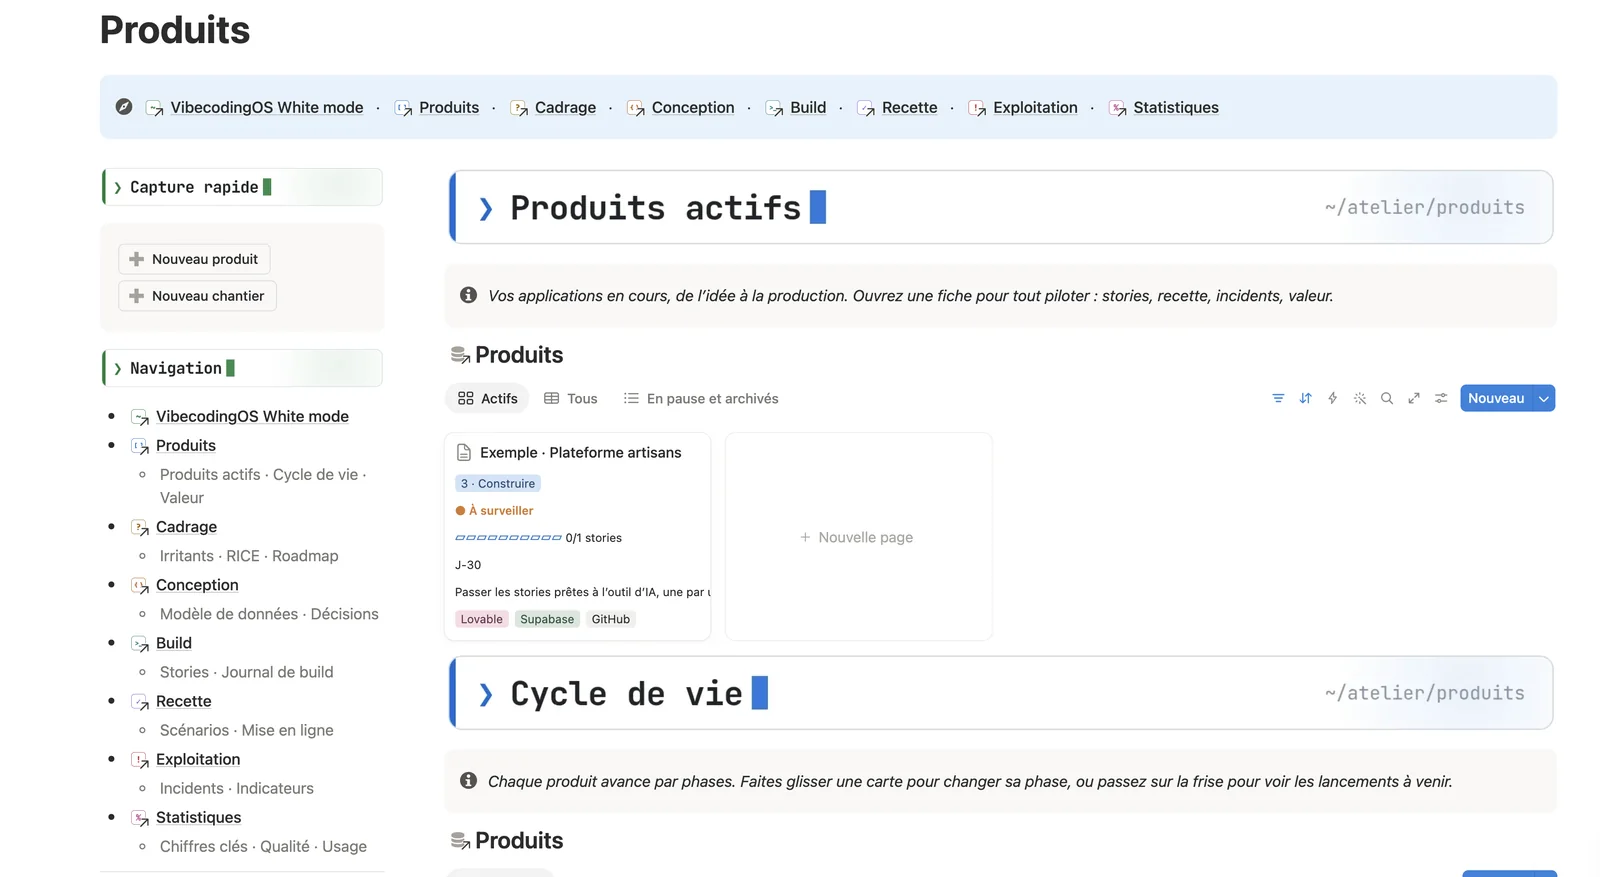The height and width of the screenshot is (877, 1600).
Task: Open Recette link in the top bar
Action: coord(909,107)
